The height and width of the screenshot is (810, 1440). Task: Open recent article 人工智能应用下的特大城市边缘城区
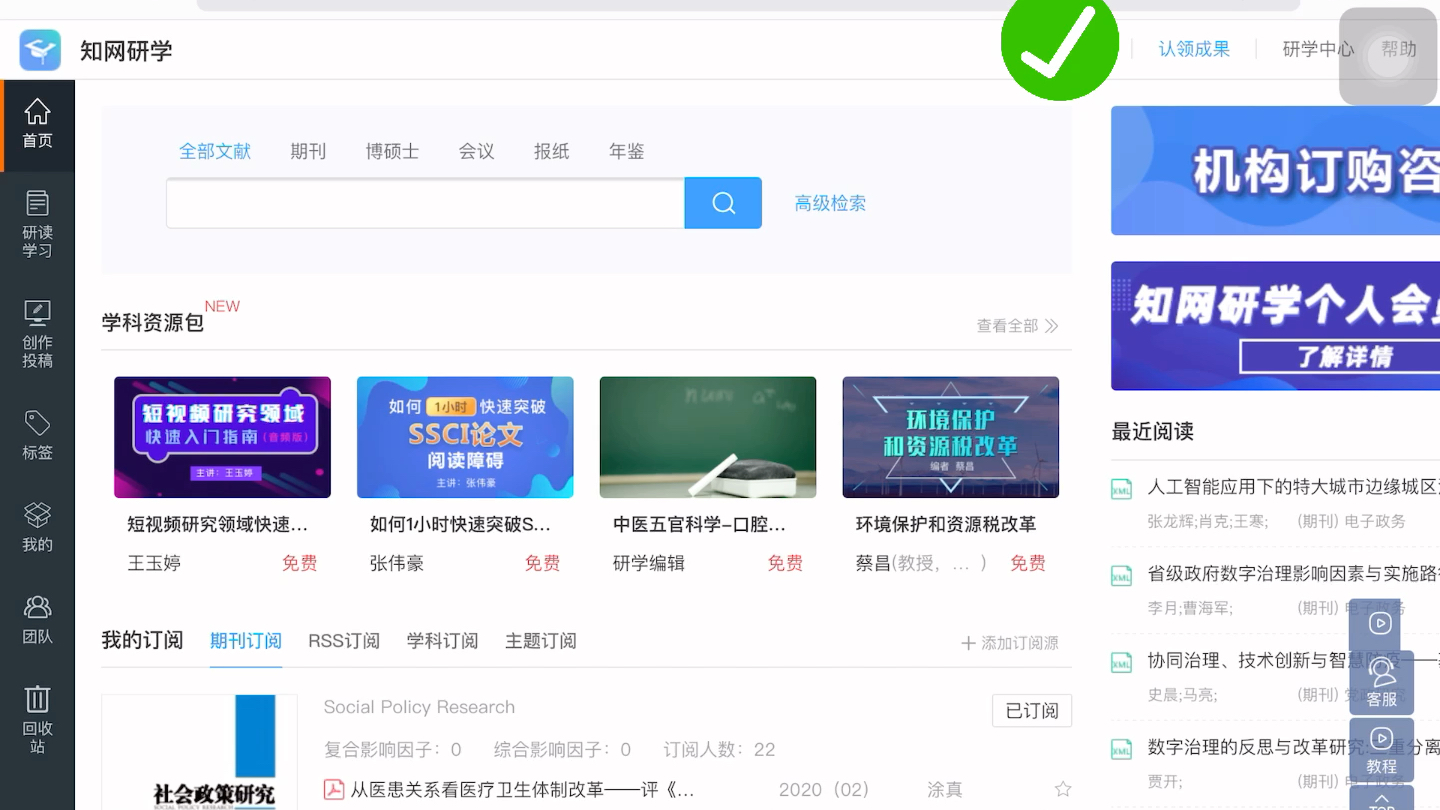1293,487
